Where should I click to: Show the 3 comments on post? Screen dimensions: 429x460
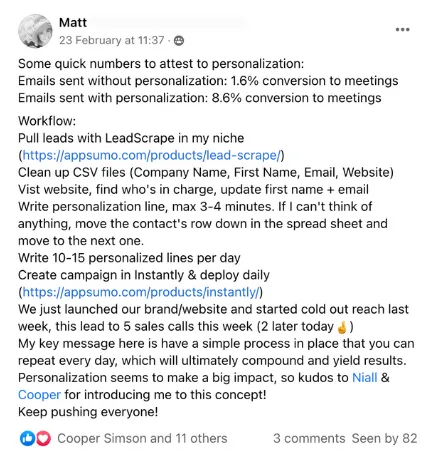click(x=309, y=438)
